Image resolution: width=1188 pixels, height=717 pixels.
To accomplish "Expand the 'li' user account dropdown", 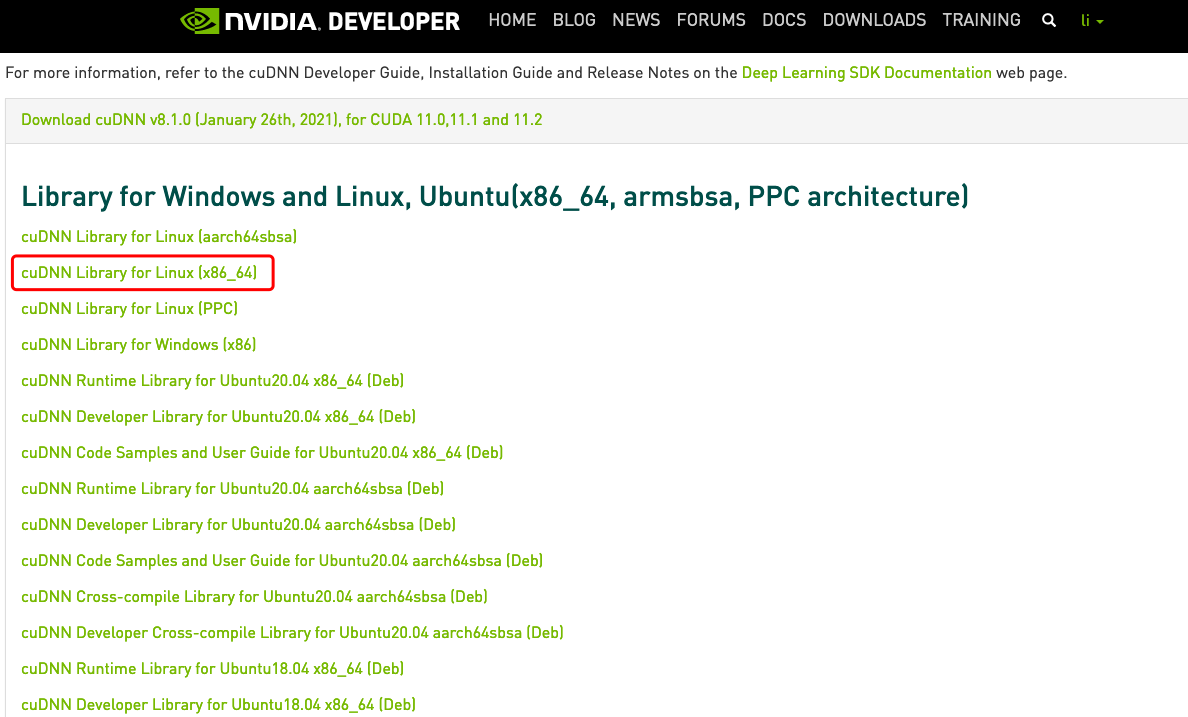I will click(x=1092, y=20).
